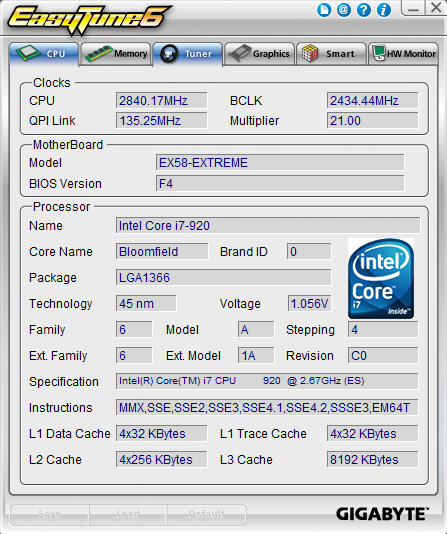Click the 'Instructions' label
The image size is (447, 534).
(x=61, y=408)
